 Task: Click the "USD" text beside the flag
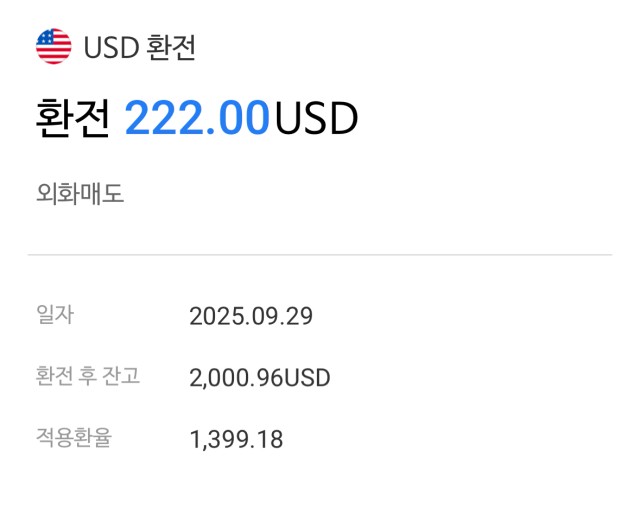pyautogui.click(x=110, y=48)
